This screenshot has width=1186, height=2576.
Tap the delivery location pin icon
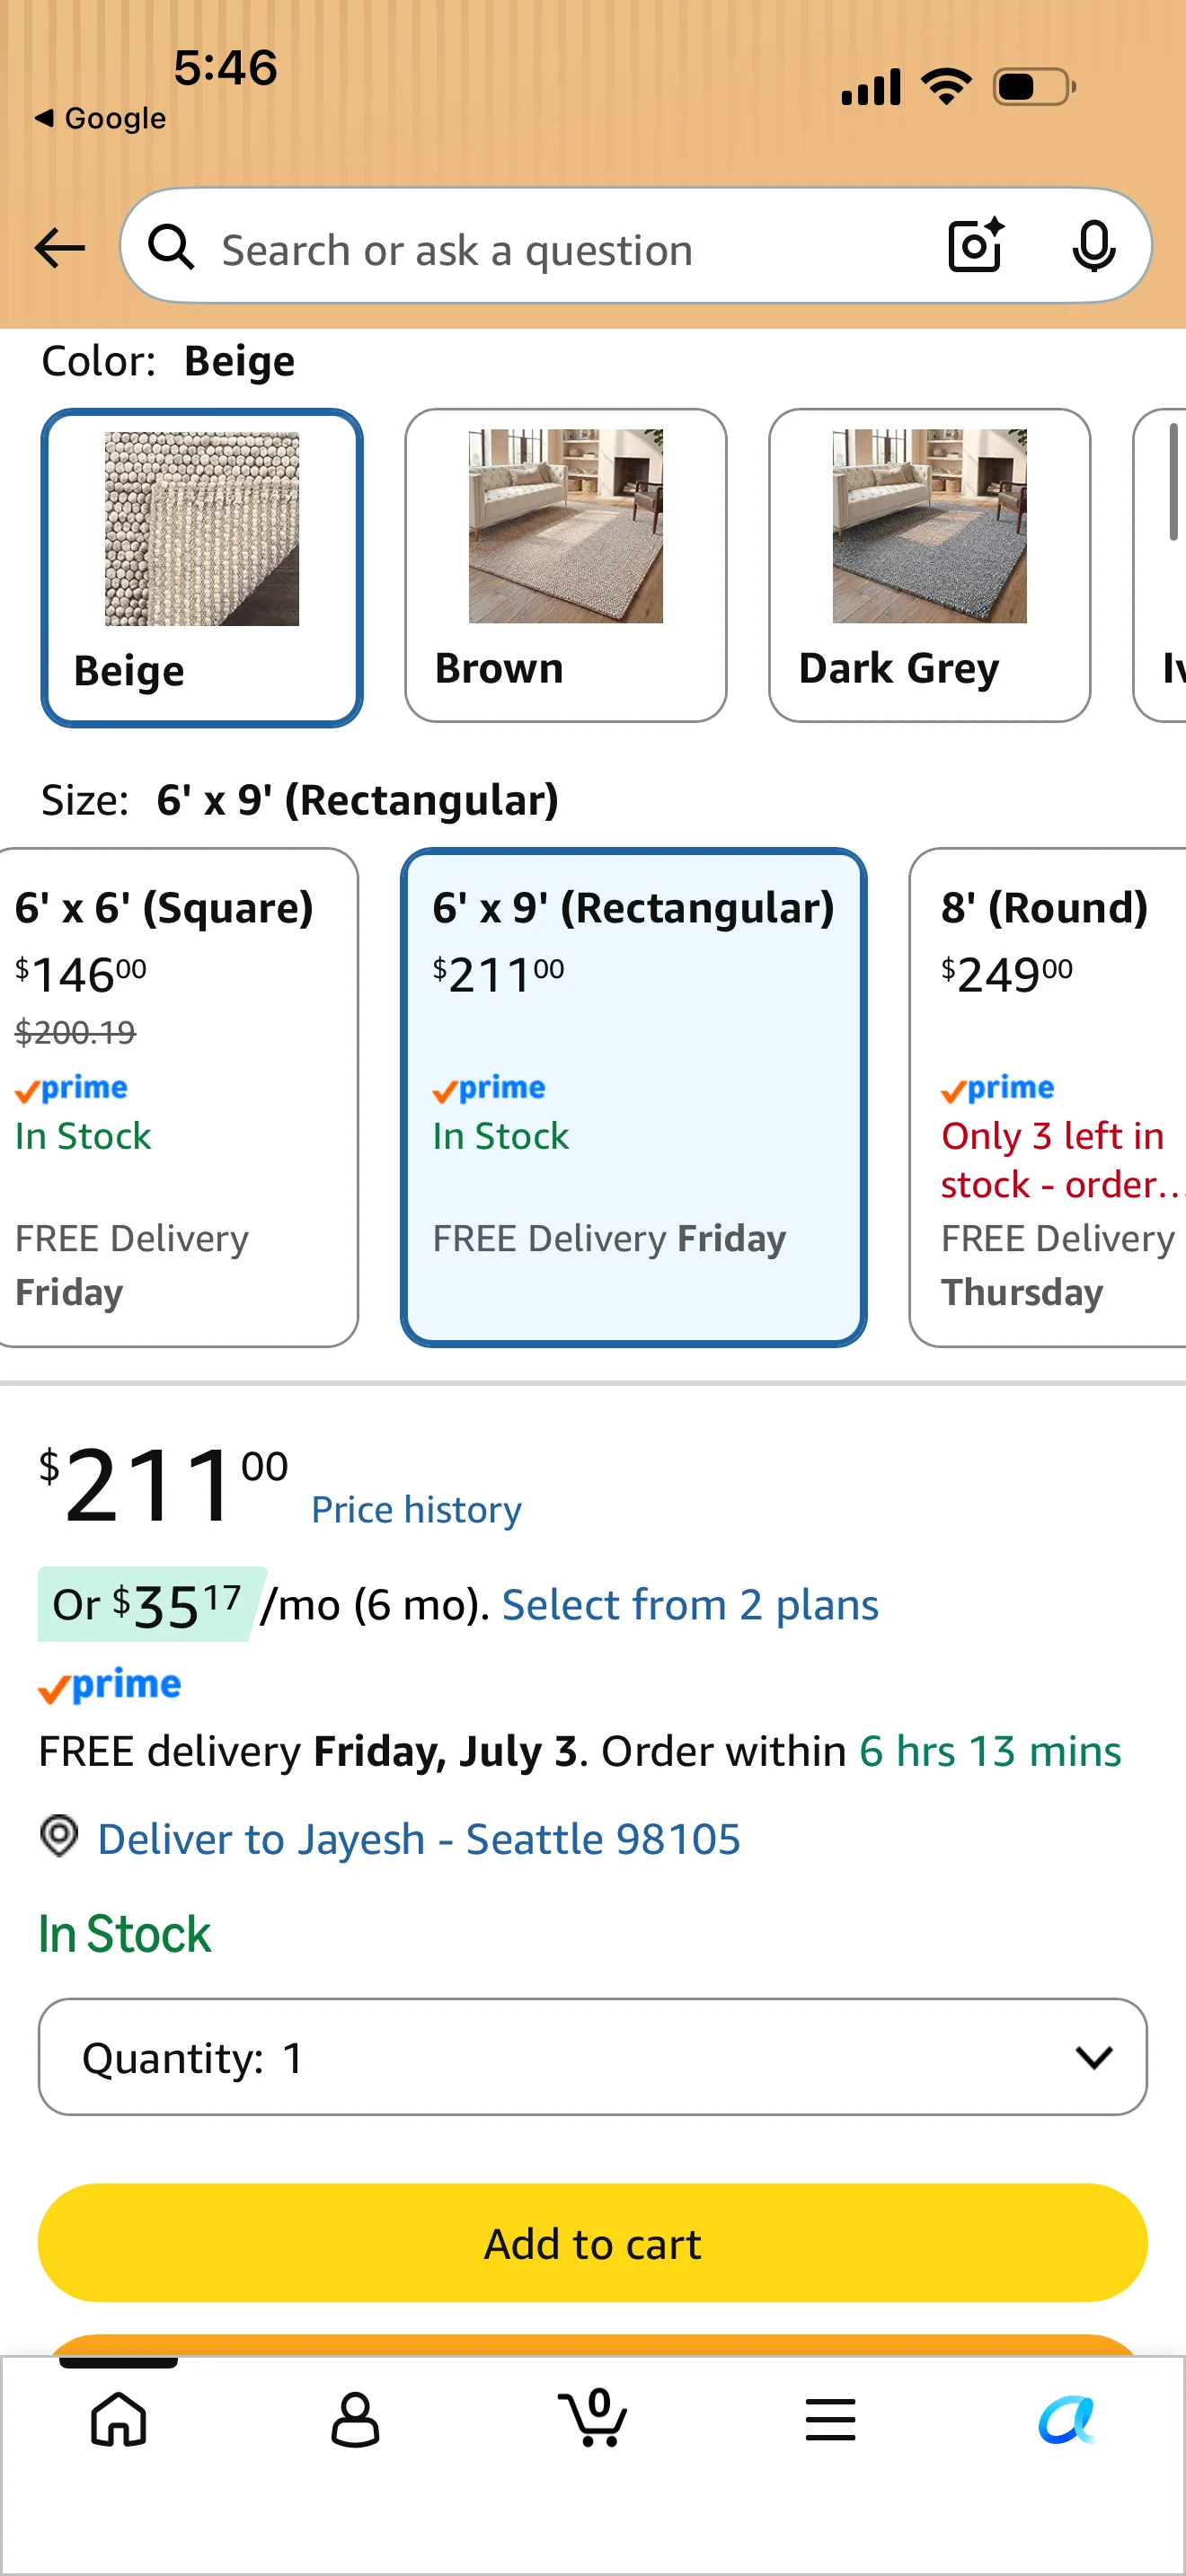click(59, 1836)
